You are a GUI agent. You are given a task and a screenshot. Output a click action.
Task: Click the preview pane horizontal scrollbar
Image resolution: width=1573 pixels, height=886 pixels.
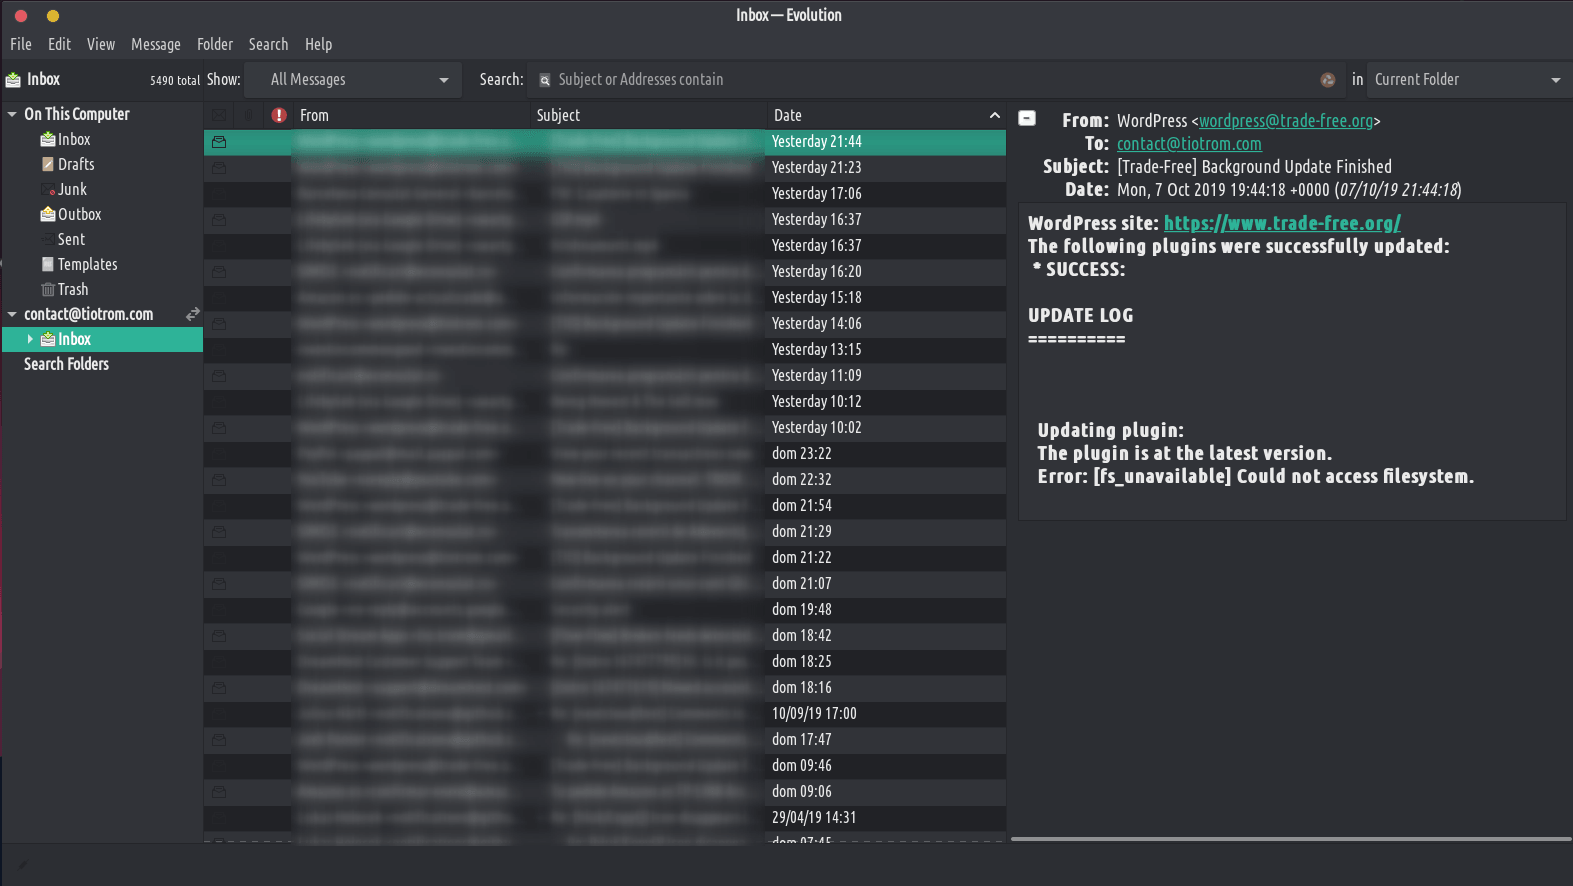[x=1290, y=839]
